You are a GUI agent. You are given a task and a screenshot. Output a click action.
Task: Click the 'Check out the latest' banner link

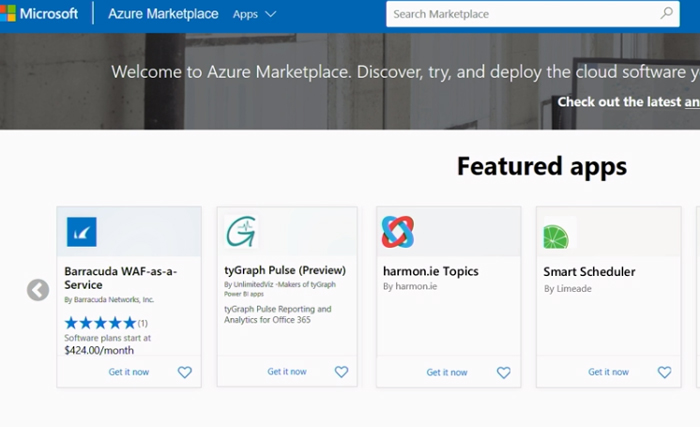point(629,102)
